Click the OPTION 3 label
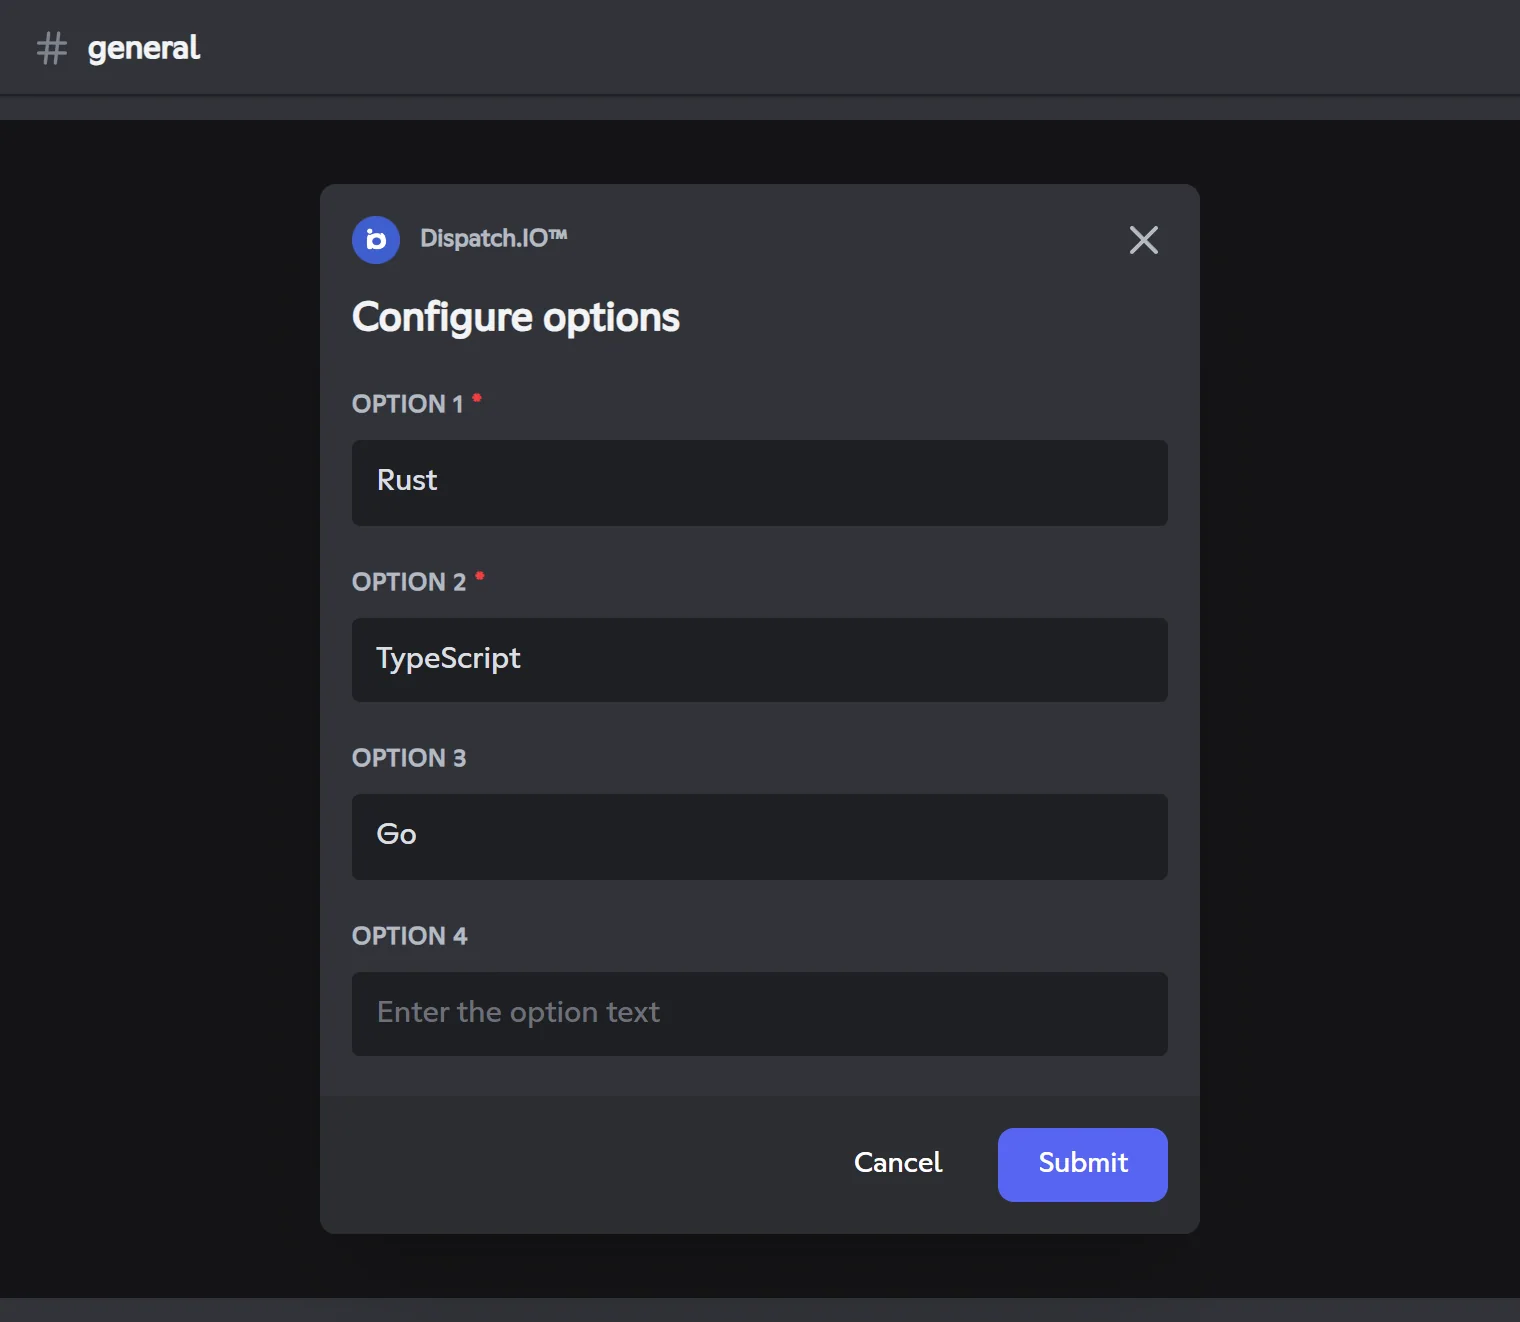The image size is (1520, 1322). click(409, 758)
